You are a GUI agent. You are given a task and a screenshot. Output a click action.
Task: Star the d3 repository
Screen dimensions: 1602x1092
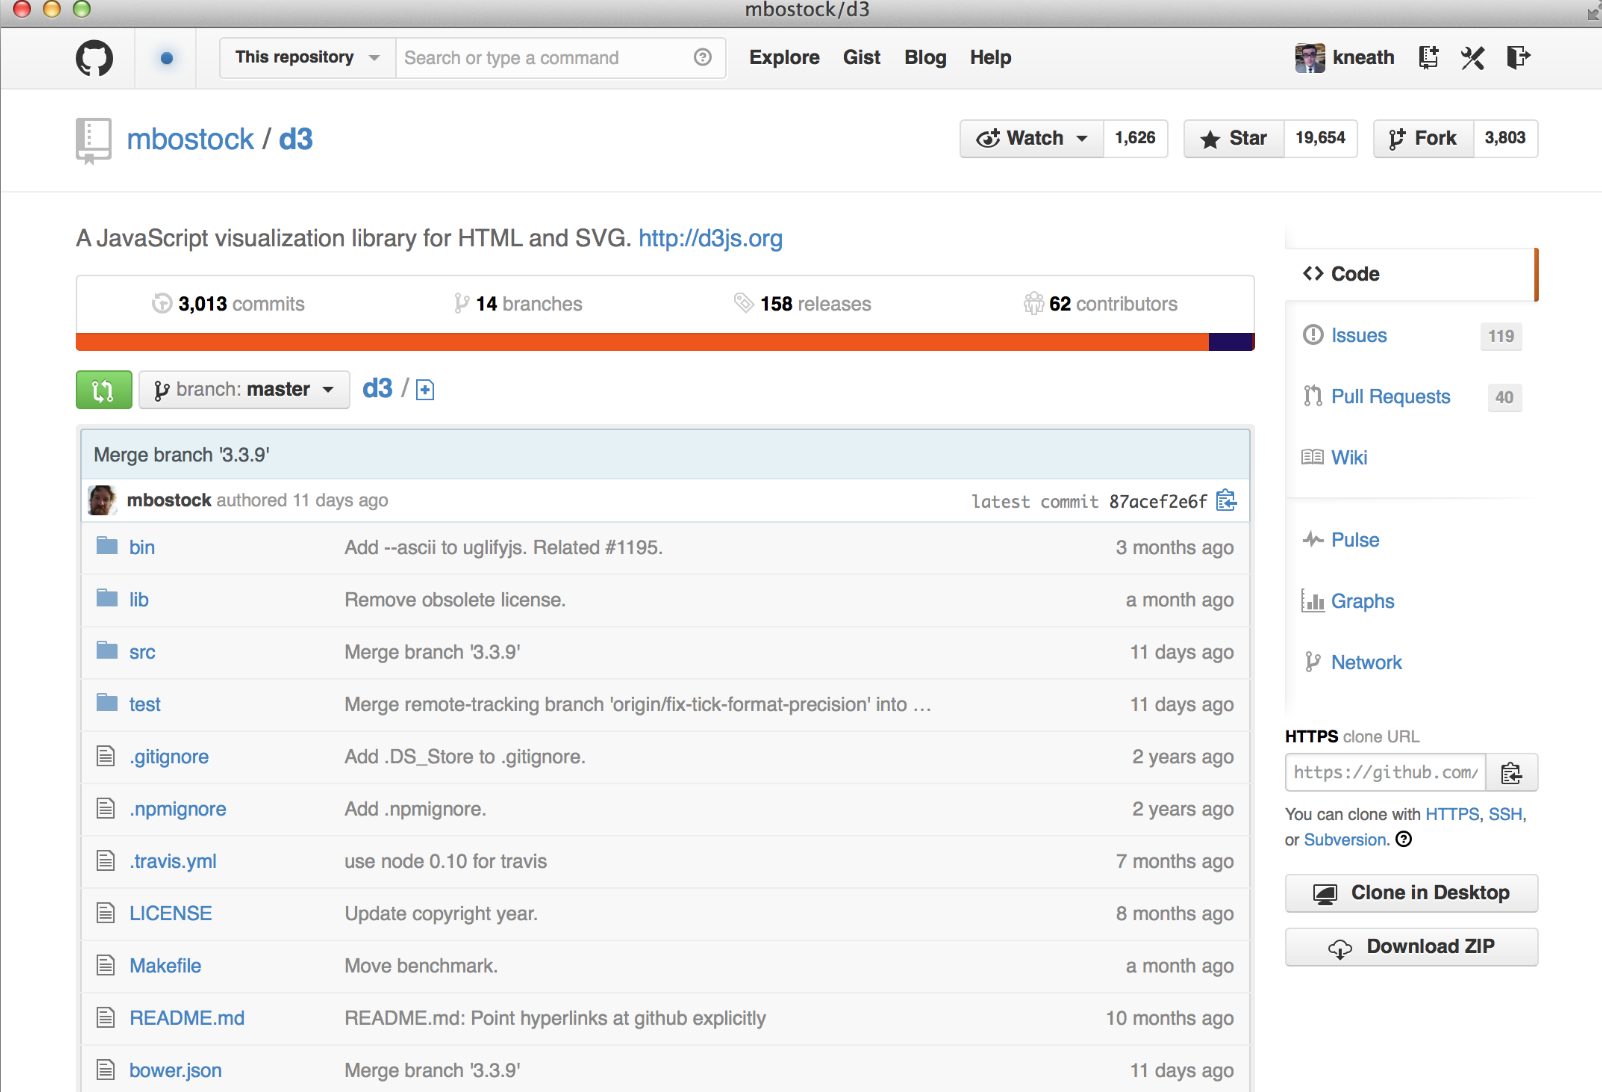(x=1234, y=138)
